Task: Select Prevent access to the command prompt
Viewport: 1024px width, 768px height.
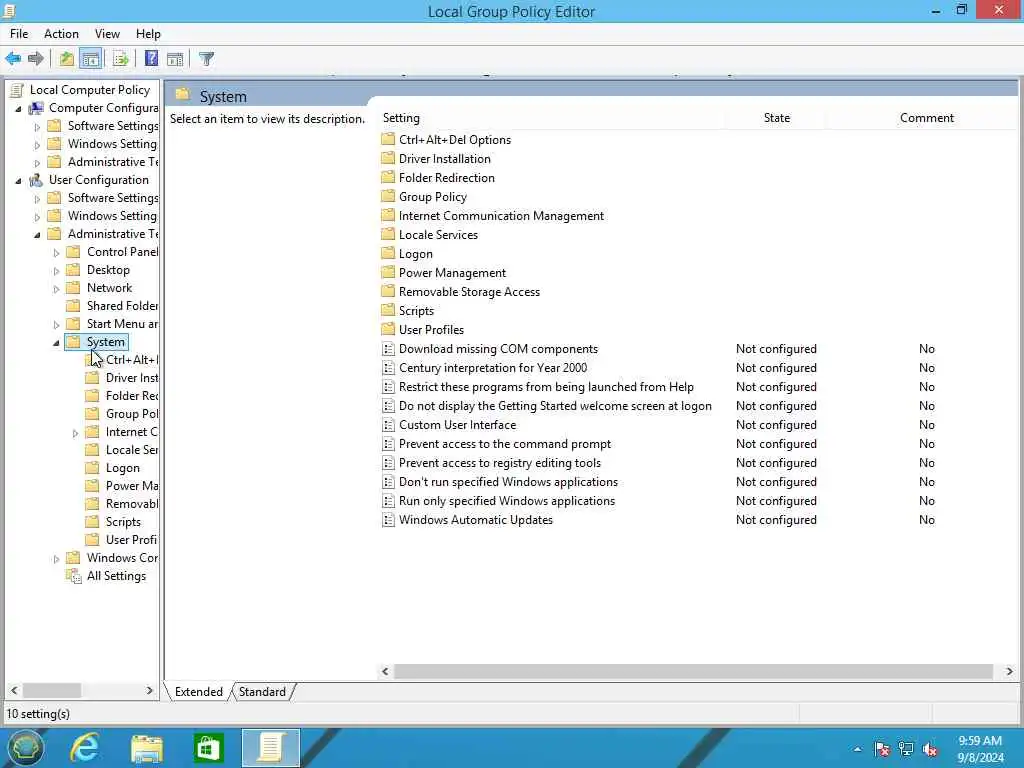Action: (x=505, y=444)
